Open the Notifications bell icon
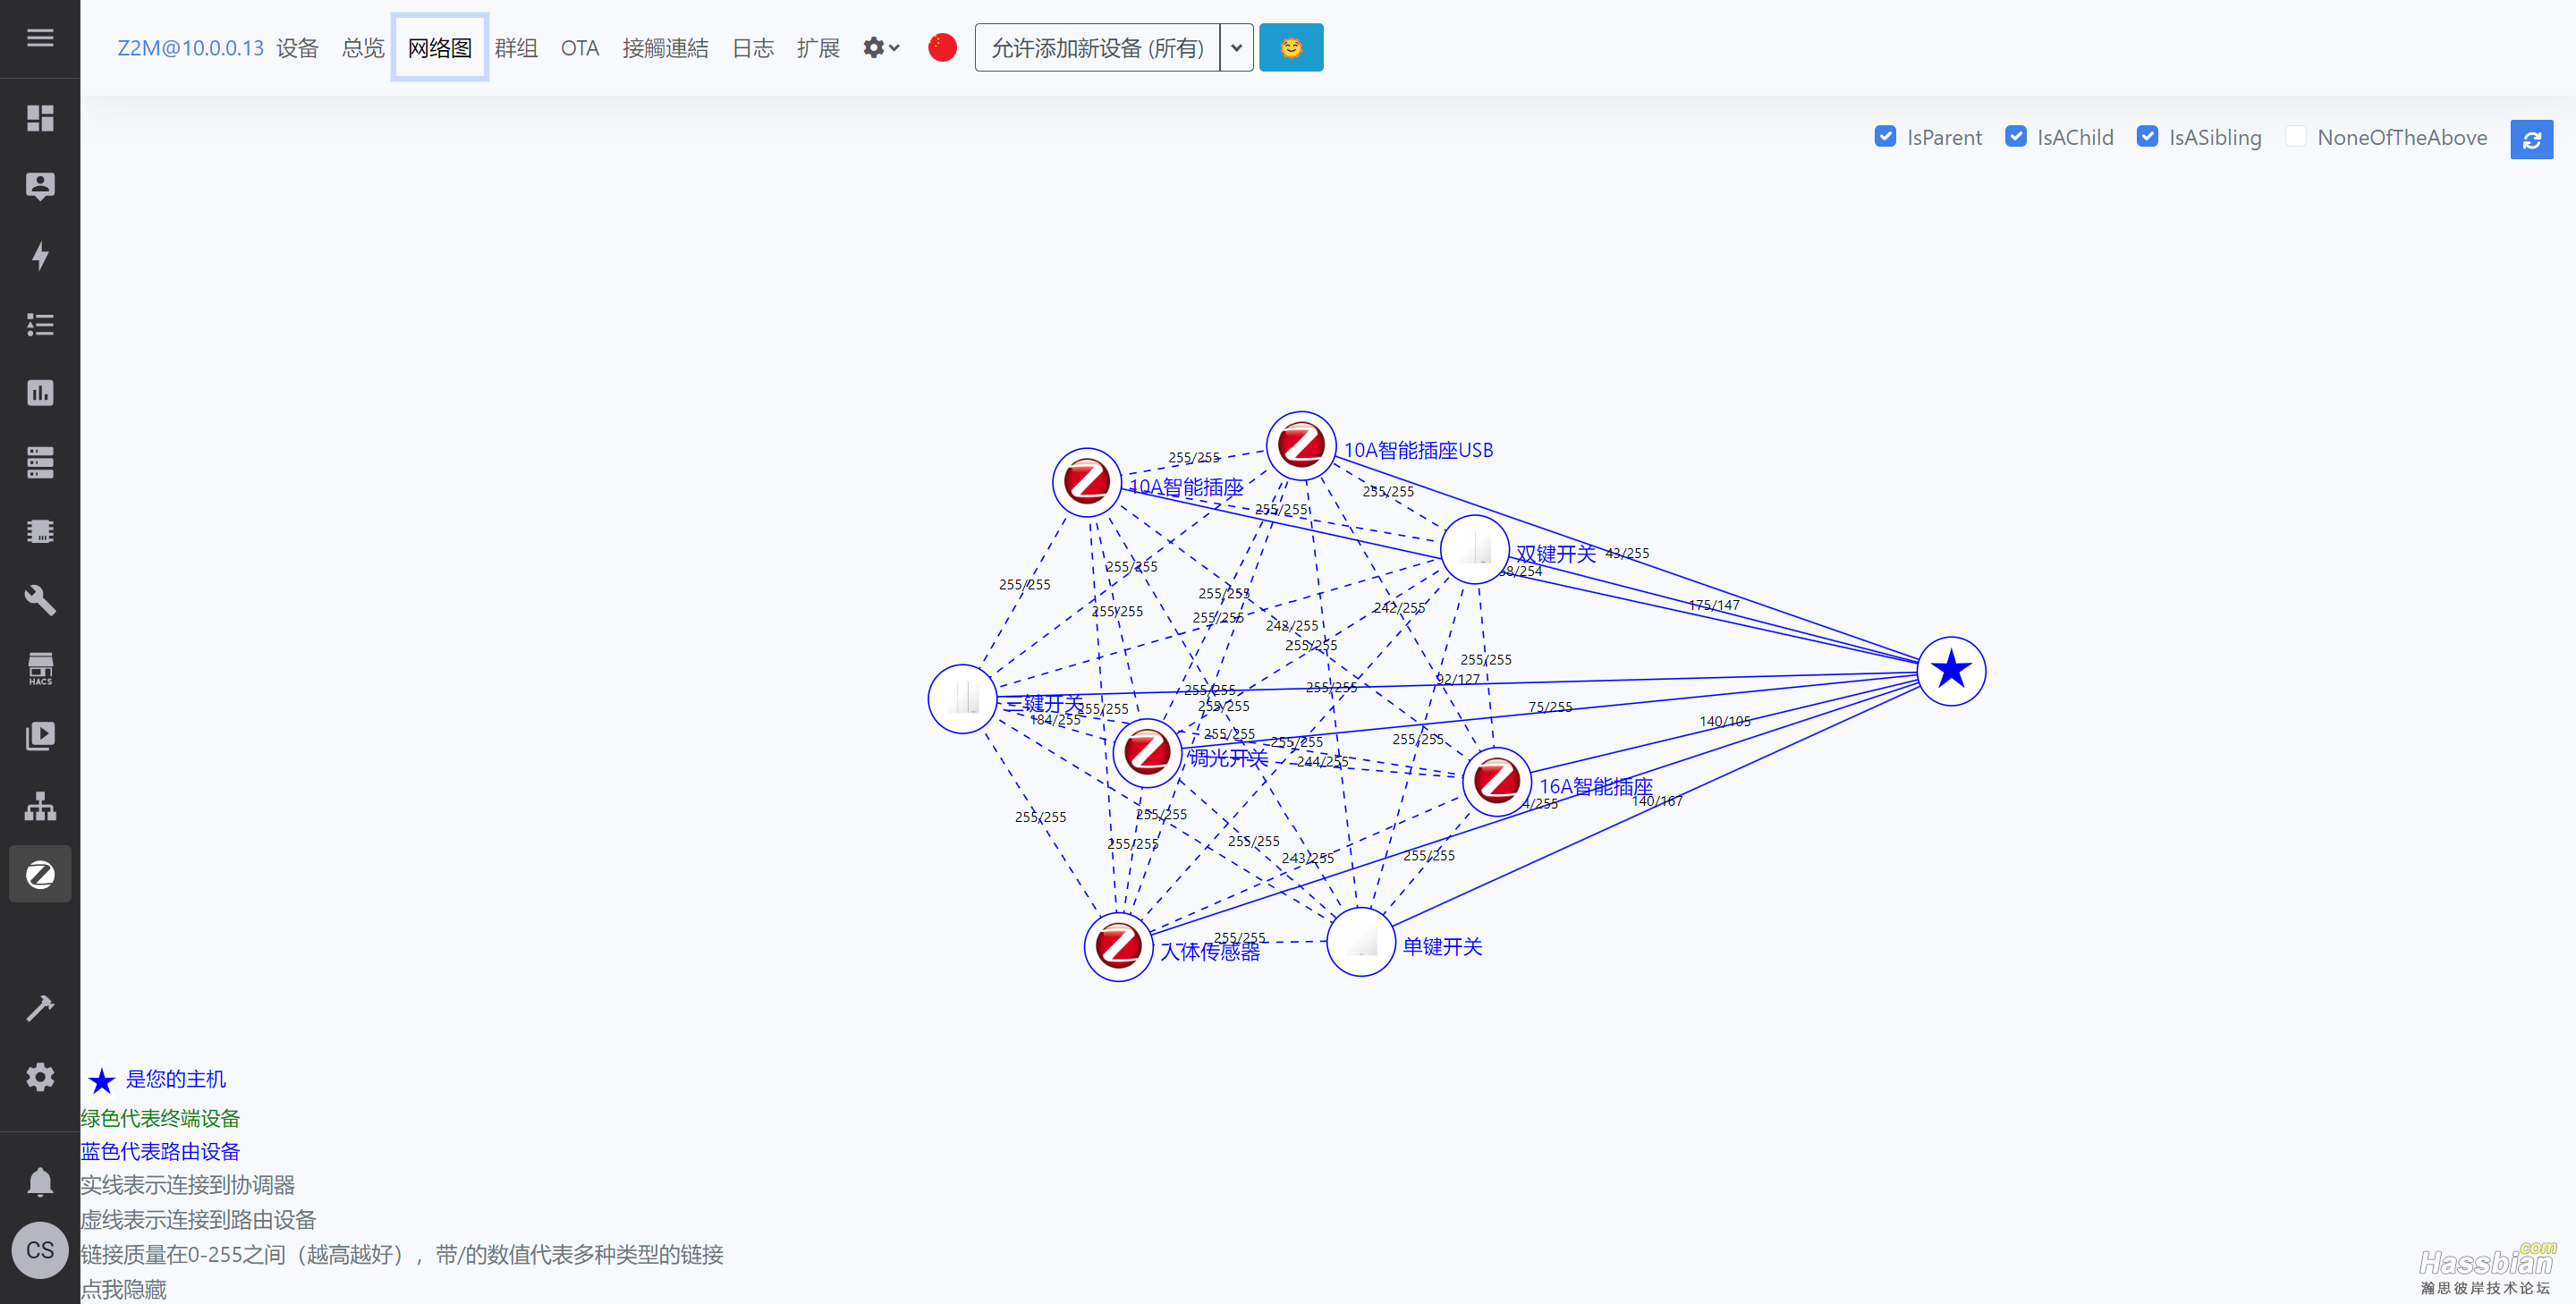 click(40, 1182)
